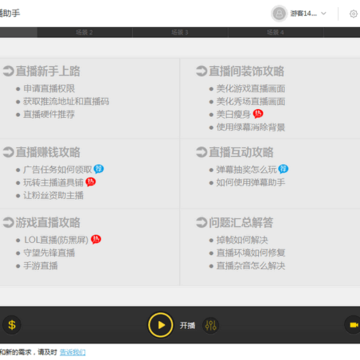Image resolution: width=360 pixels, height=360 pixels.
Task: Click the 直播互动攻略 section heading
Action: (241, 152)
